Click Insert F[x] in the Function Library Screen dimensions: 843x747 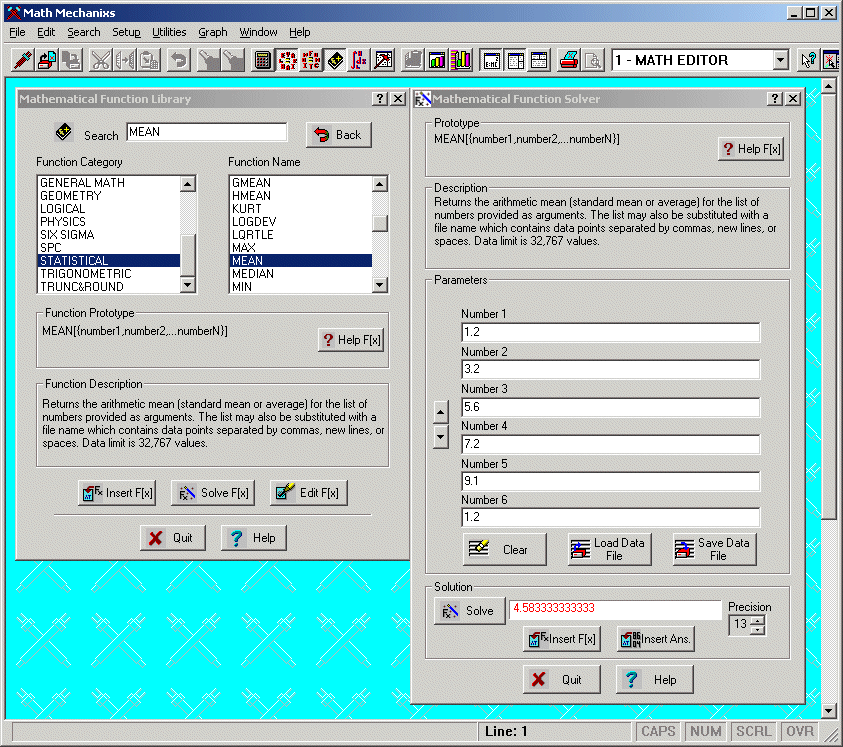click(118, 493)
